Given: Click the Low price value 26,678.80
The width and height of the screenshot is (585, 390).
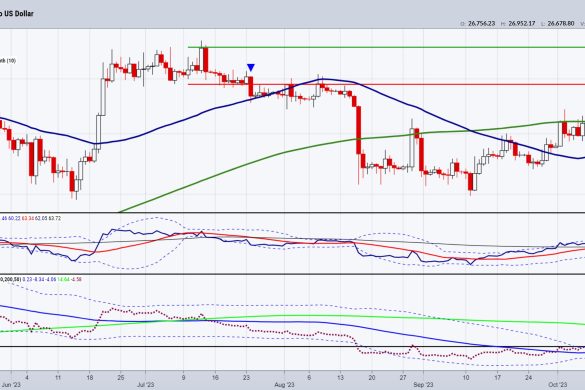Looking at the screenshot, I should tap(560, 24).
